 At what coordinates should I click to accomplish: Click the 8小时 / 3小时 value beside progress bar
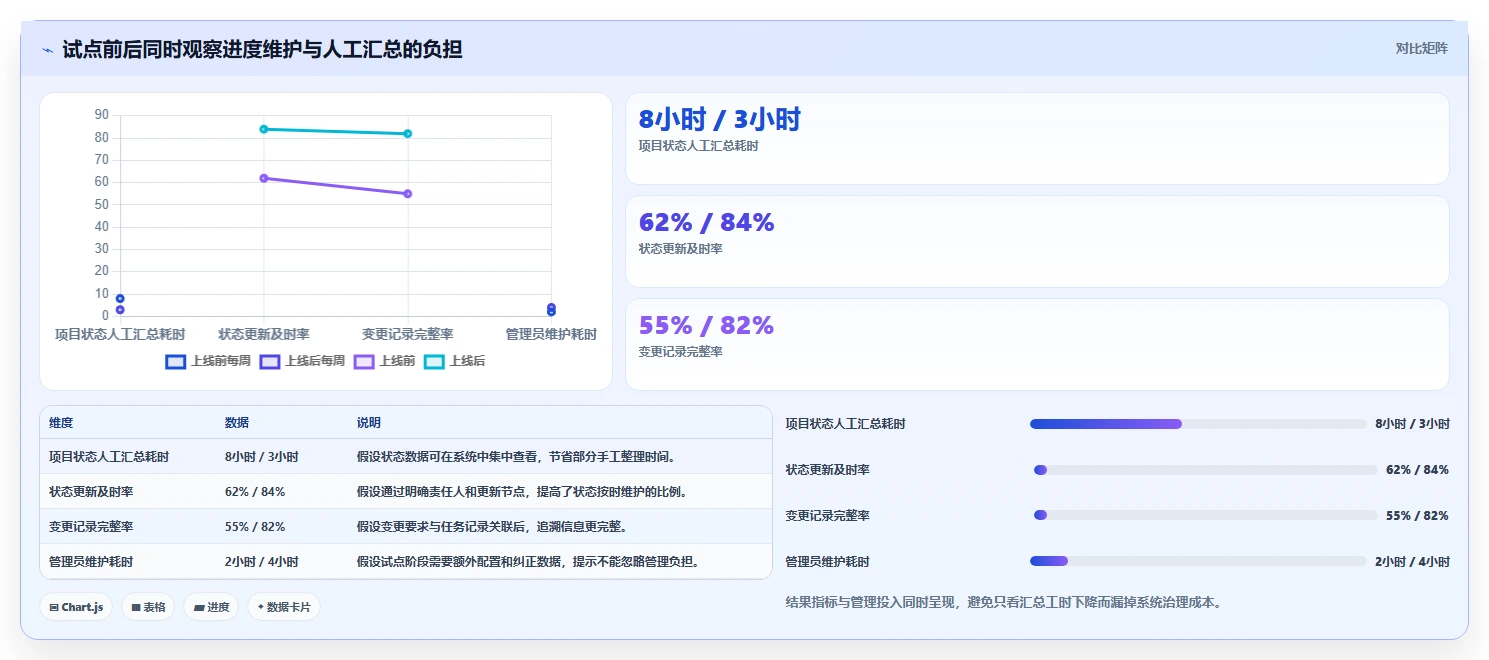tap(1412, 424)
